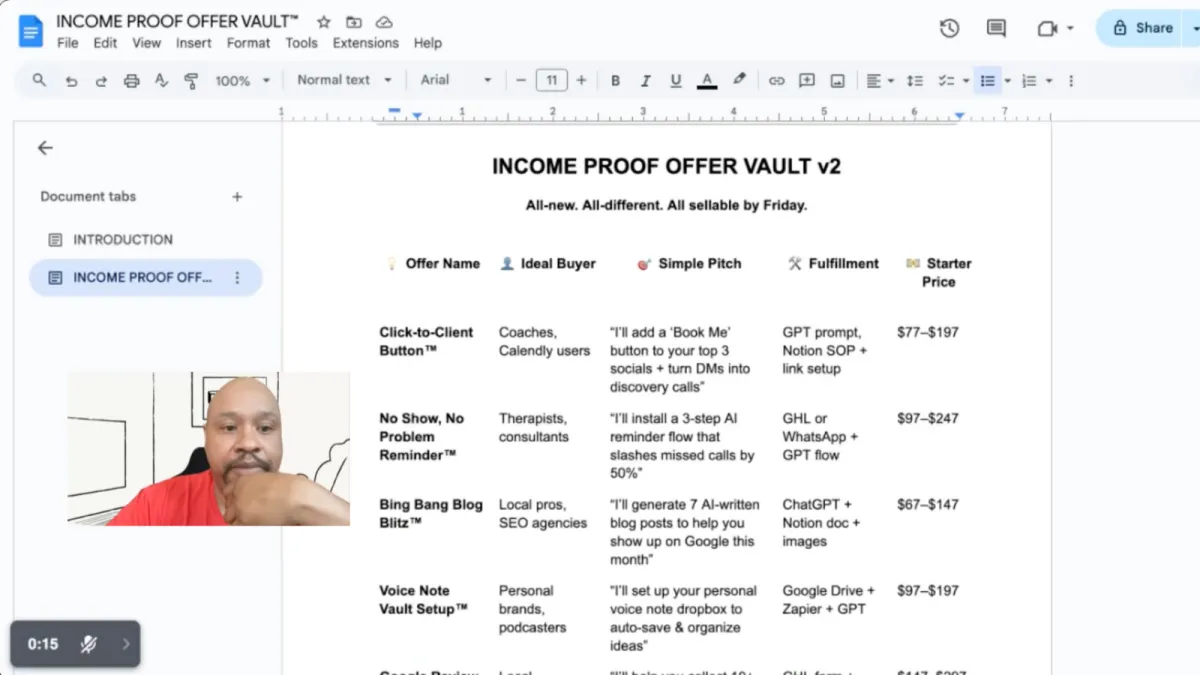
Task: Run spelling and grammar check
Action: point(161,81)
